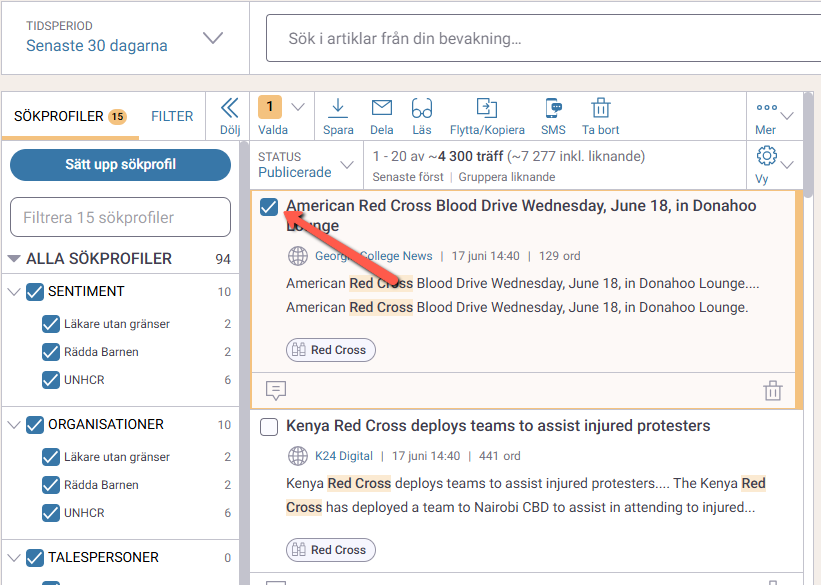
Task: Collapse the SENTIMENT group chevron
Action: point(14,292)
